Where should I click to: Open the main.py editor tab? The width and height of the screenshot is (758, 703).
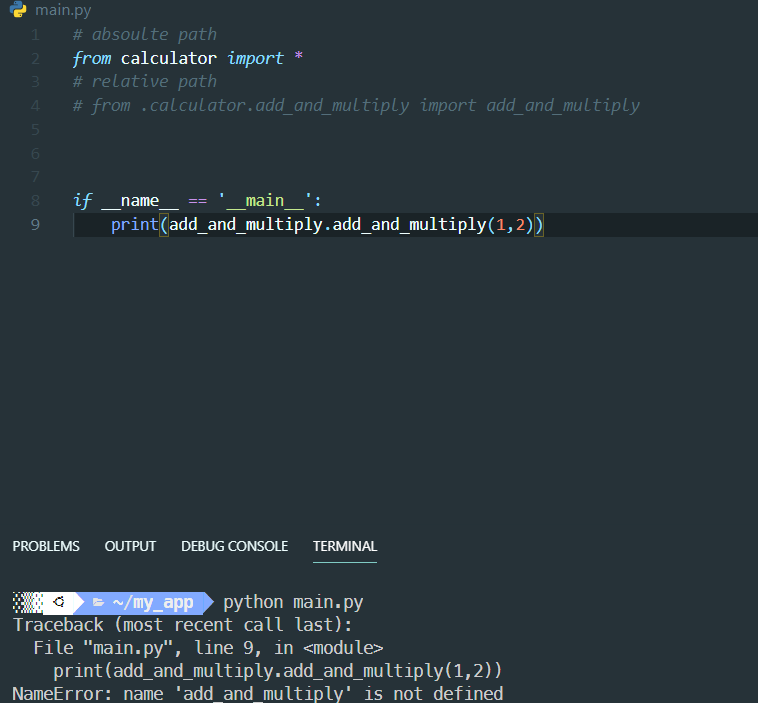click(62, 10)
